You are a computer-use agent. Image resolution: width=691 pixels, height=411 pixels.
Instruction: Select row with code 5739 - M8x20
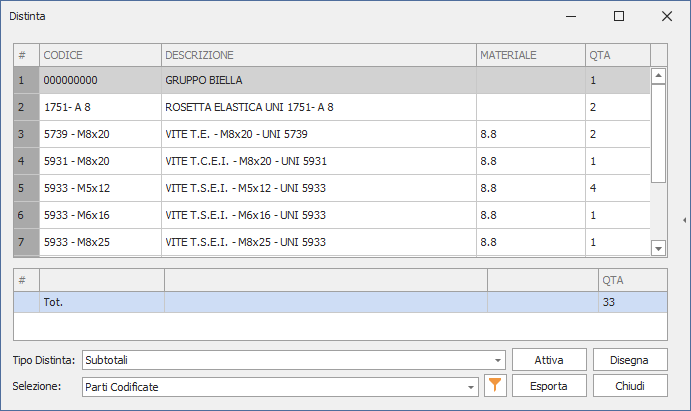[x=100, y=134]
